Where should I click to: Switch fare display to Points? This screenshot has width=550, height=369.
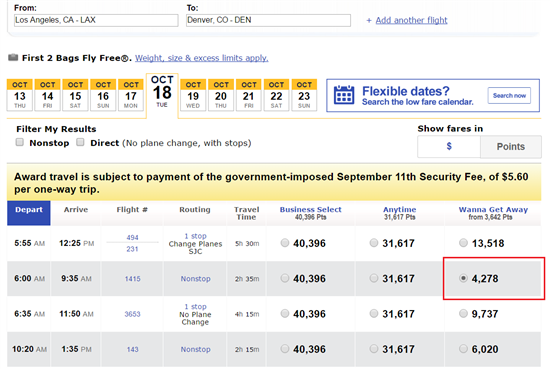click(x=511, y=147)
